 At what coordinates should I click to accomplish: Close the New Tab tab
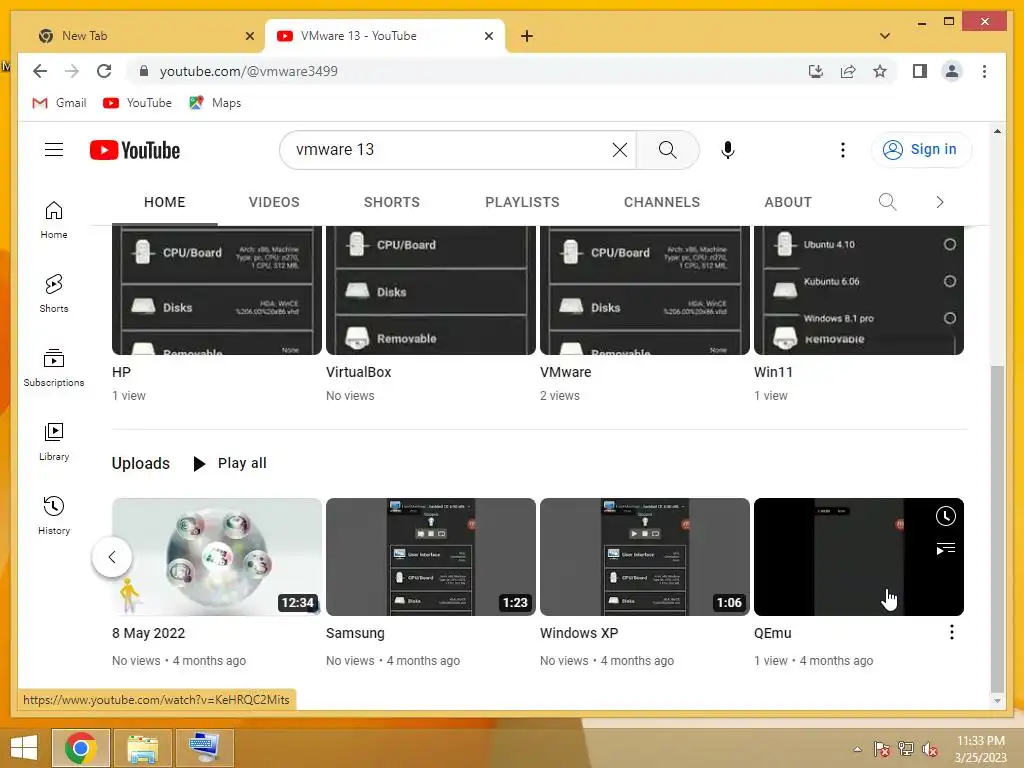[249, 36]
